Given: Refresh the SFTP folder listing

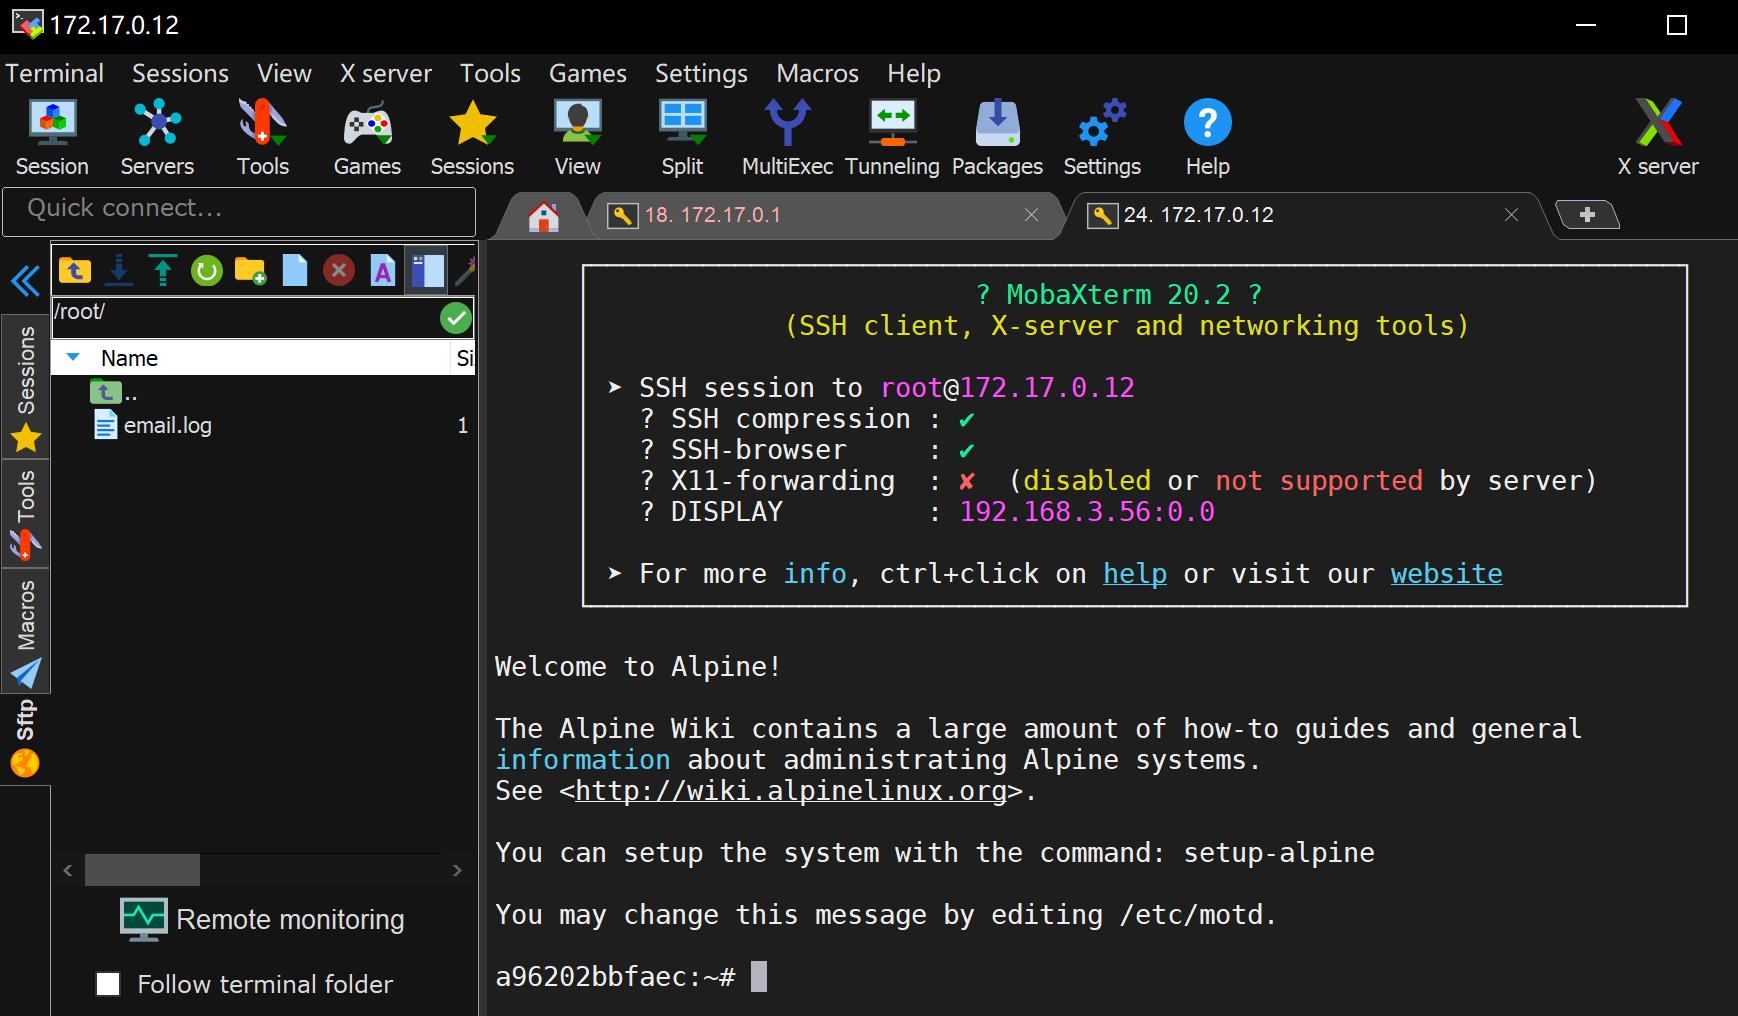Looking at the screenshot, I should pos(207,270).
